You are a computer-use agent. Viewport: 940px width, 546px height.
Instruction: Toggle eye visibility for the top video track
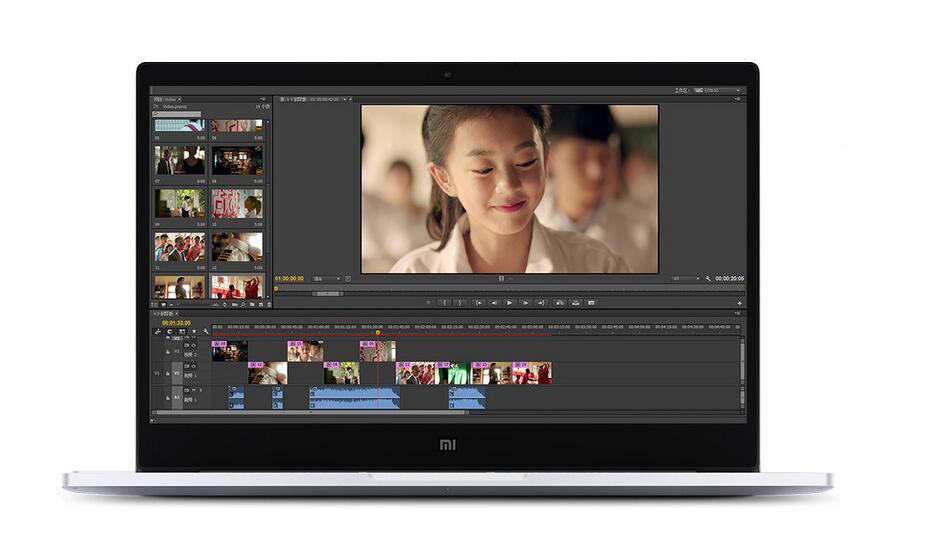tap(194, 346)
